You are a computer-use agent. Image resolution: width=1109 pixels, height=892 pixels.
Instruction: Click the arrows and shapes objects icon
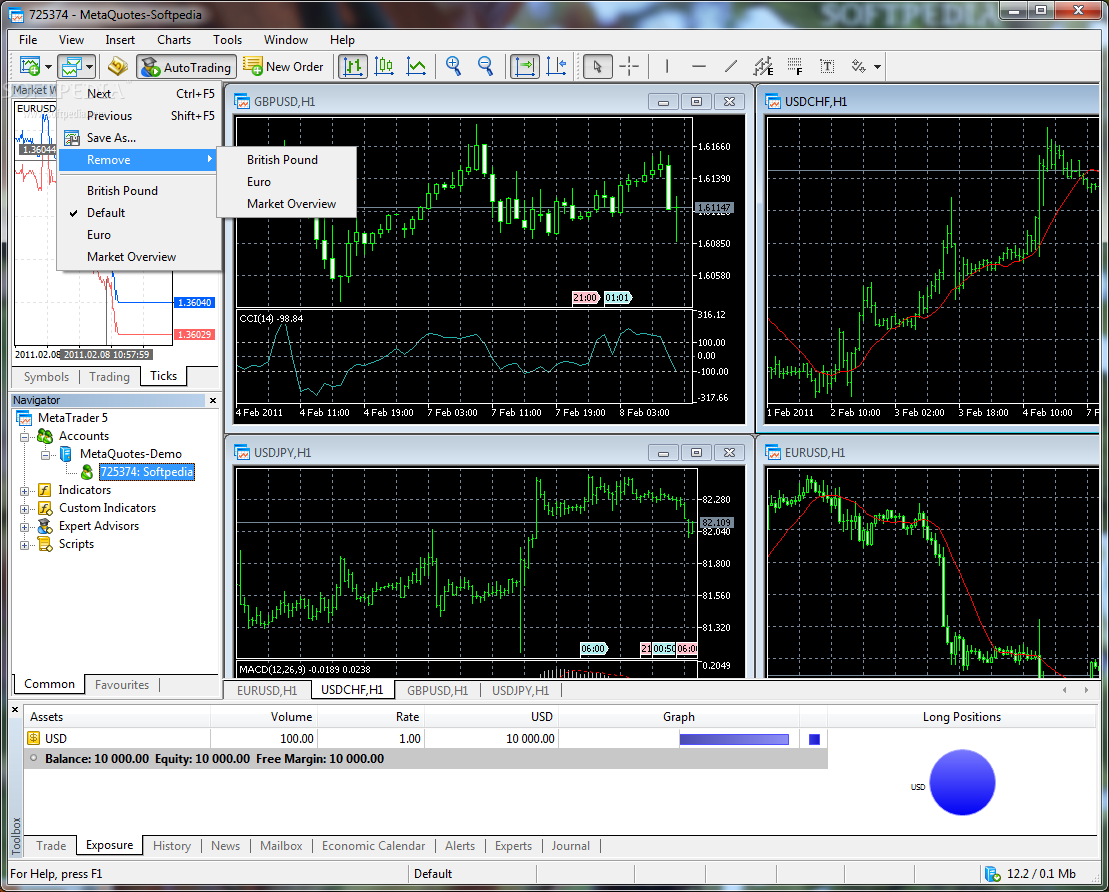[x=859, y=66]
